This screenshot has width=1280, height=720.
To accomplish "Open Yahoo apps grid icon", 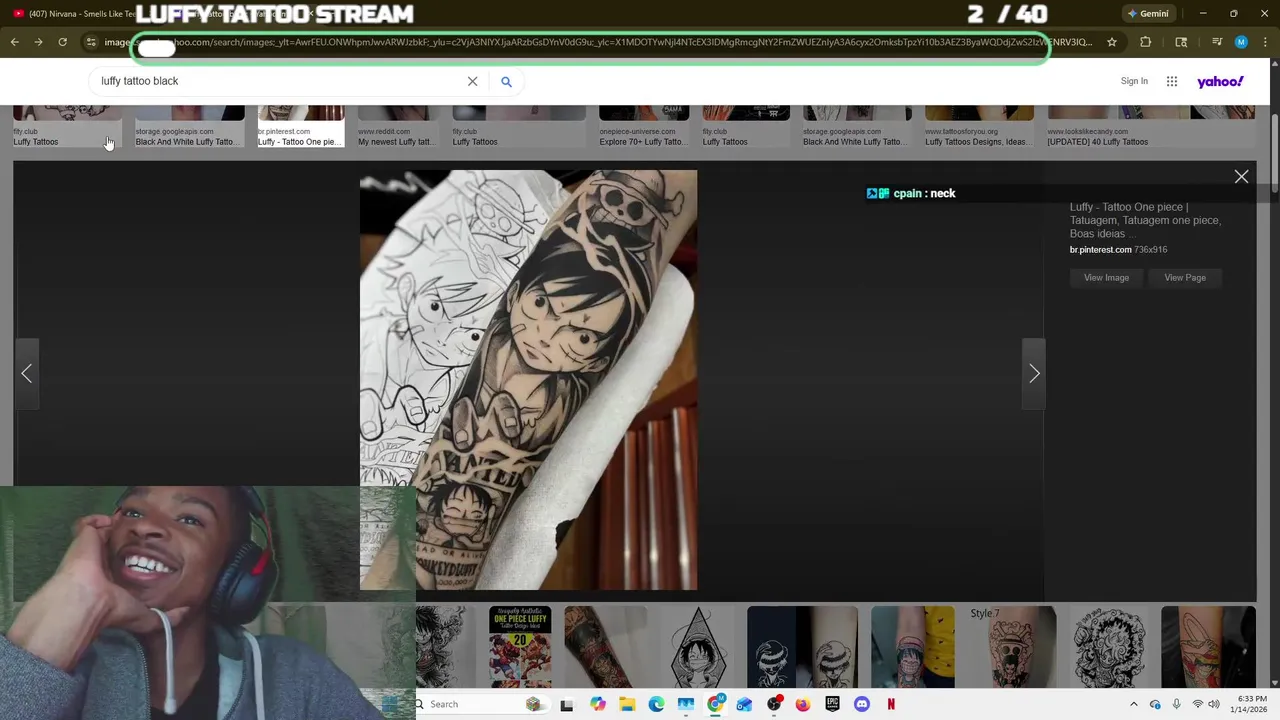I will pos(1172,81).
